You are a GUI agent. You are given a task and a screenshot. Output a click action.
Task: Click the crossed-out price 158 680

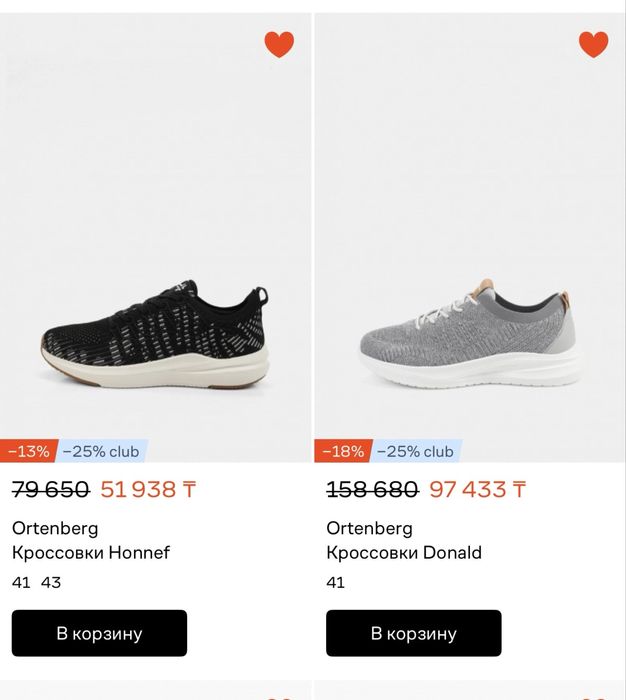click(x=371, y=489)
